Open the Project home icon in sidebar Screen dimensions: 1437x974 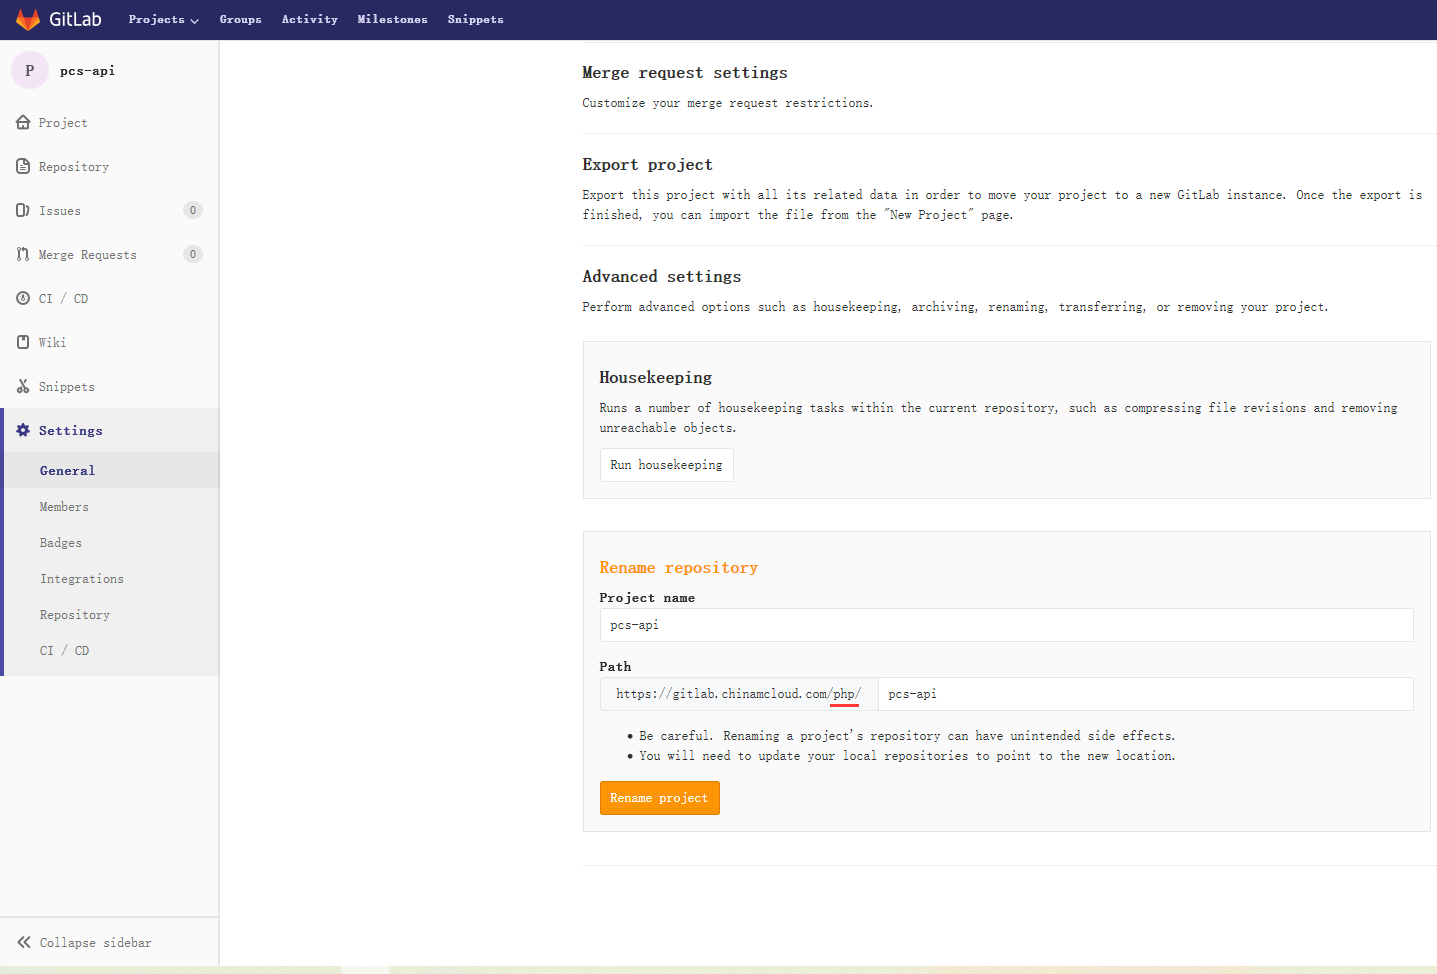pyautogui.click(x=23, y=122)
